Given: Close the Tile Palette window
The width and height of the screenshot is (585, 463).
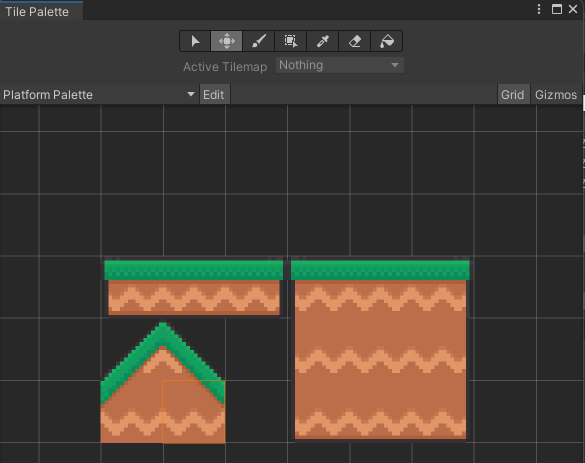Looking at the screenshot, I should pyautogui.click(x=573, y=9).
